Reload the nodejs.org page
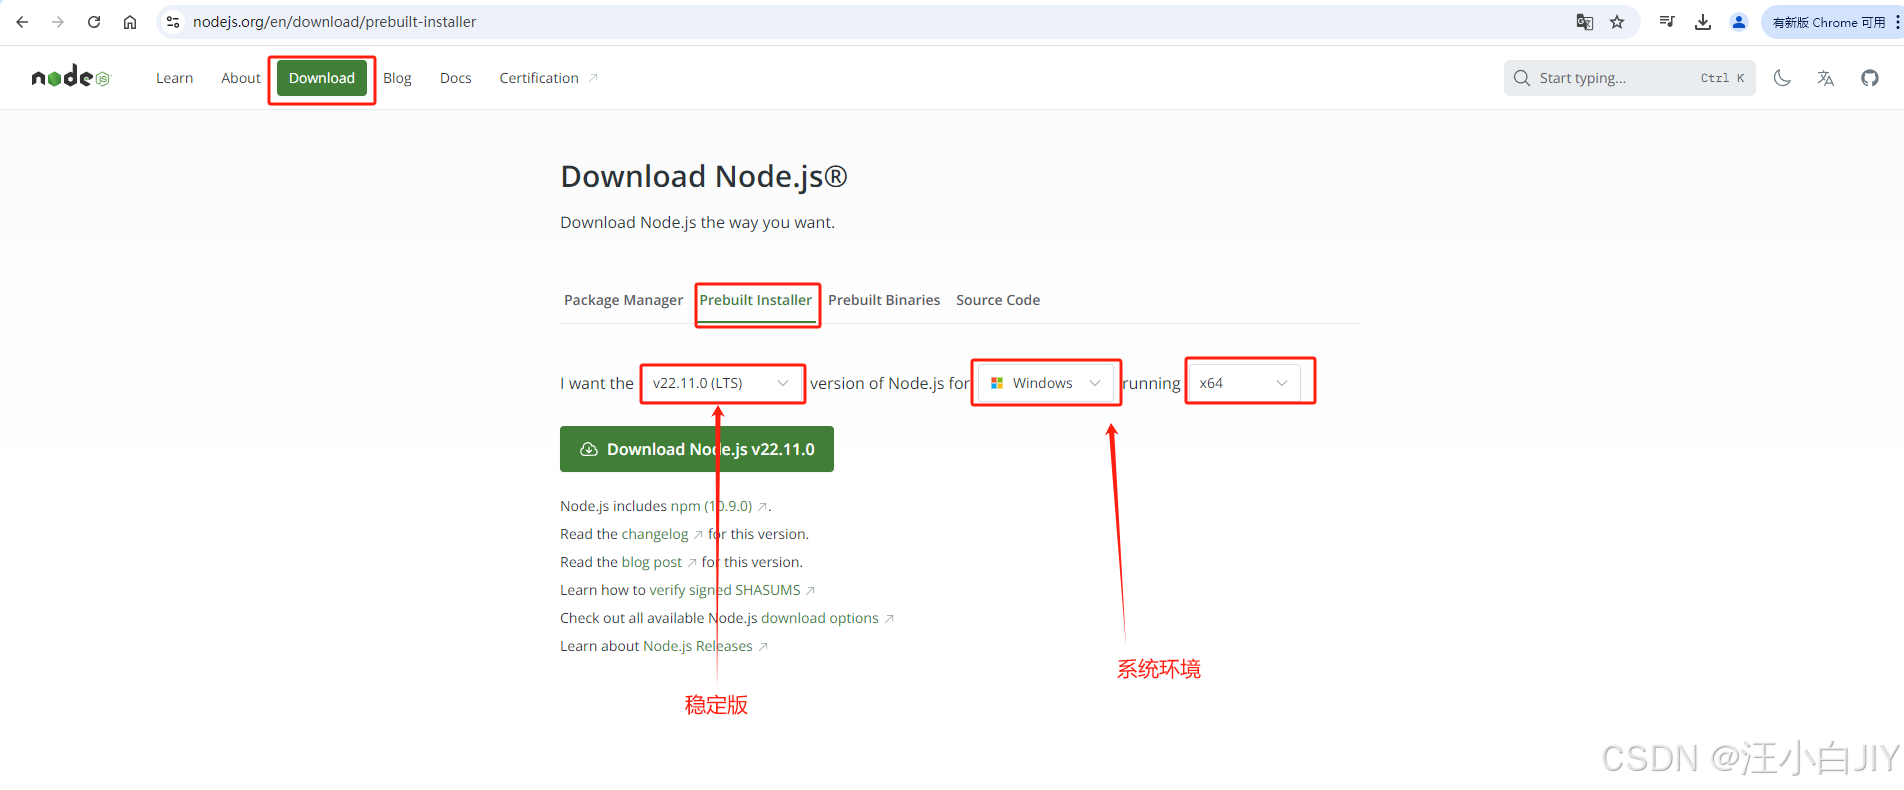 click(94, 22)
